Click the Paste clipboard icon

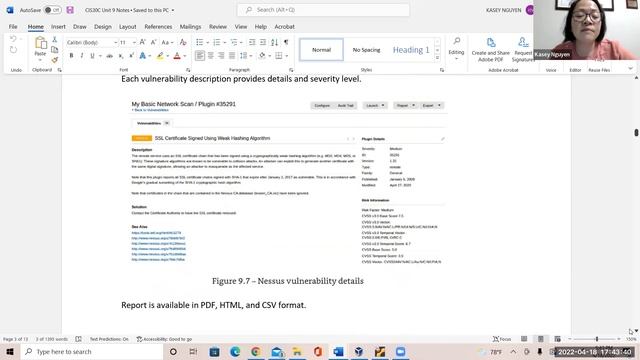(x=40, y=43)
